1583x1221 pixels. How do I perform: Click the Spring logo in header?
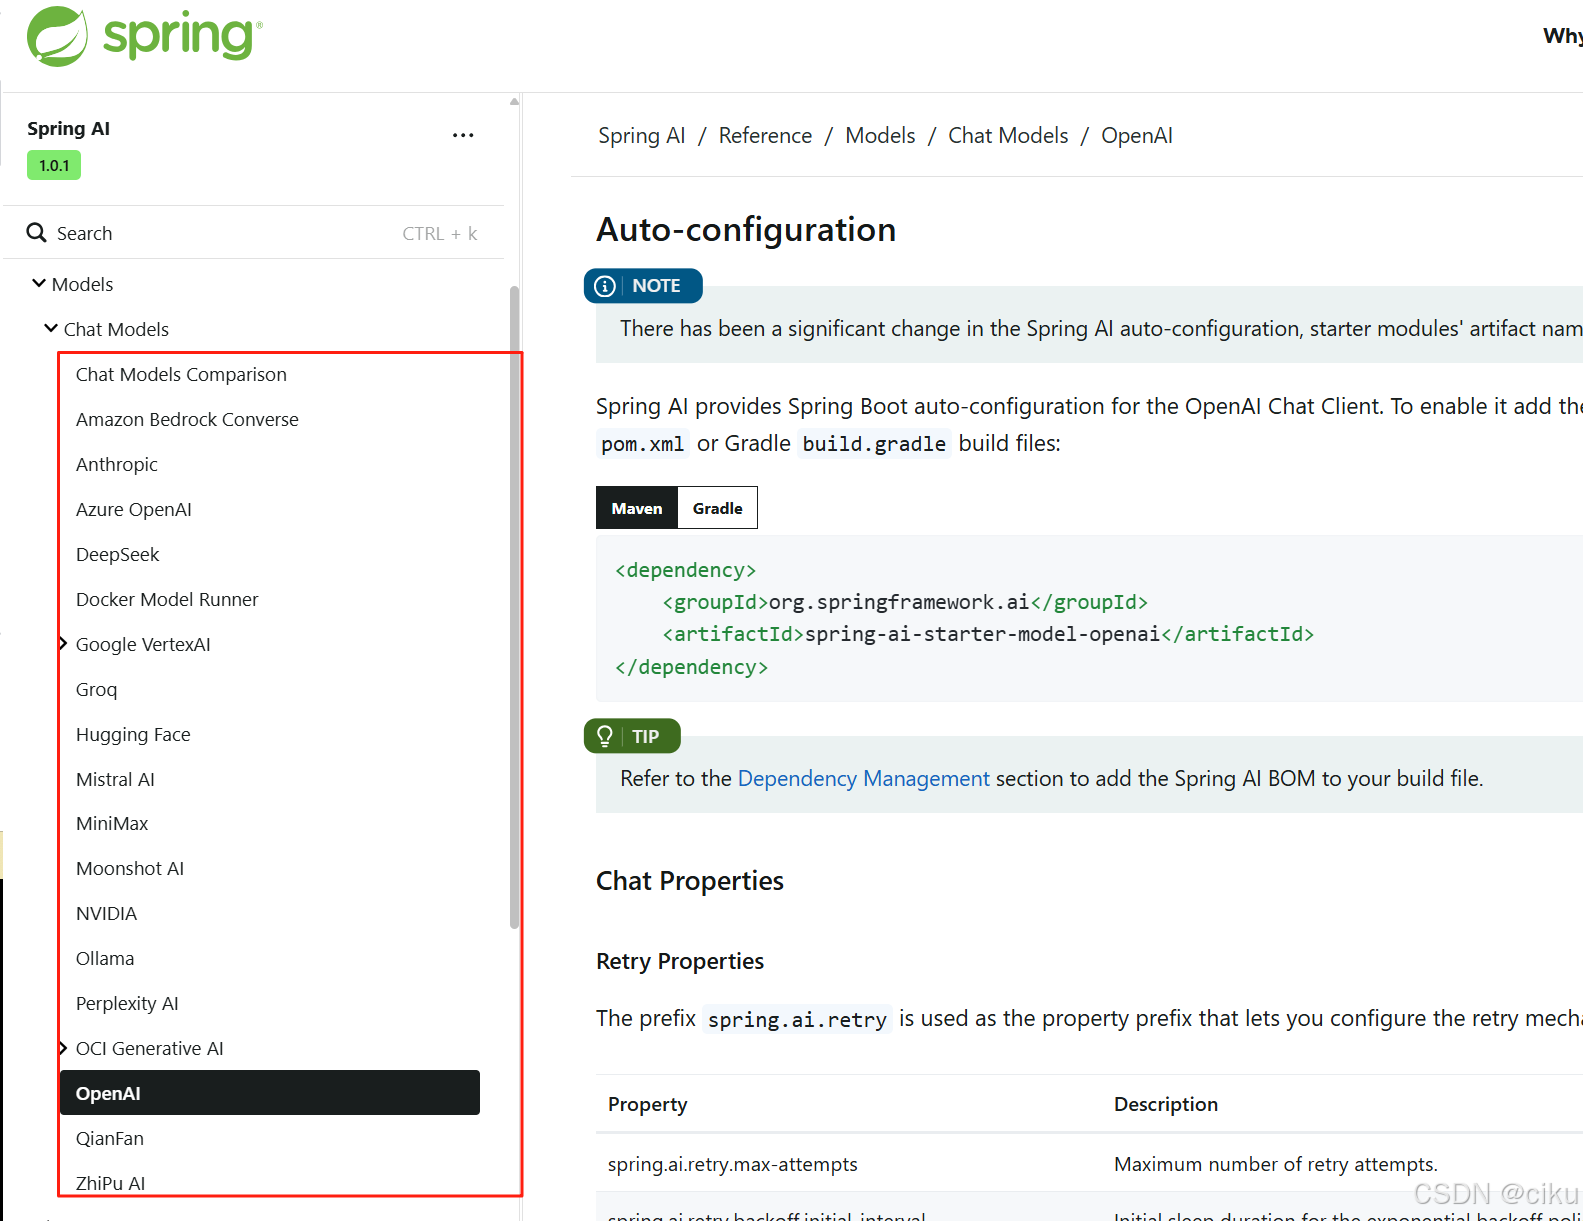(x=145, y=36)
